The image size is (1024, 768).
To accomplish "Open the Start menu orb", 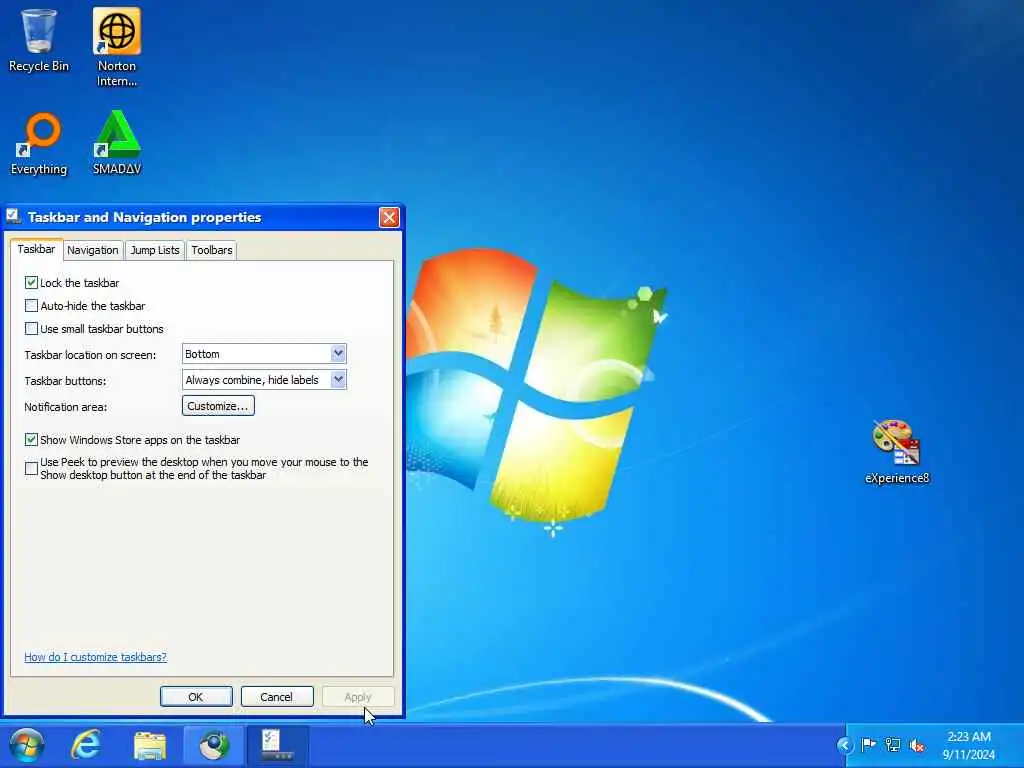I will tap(27, 745).
